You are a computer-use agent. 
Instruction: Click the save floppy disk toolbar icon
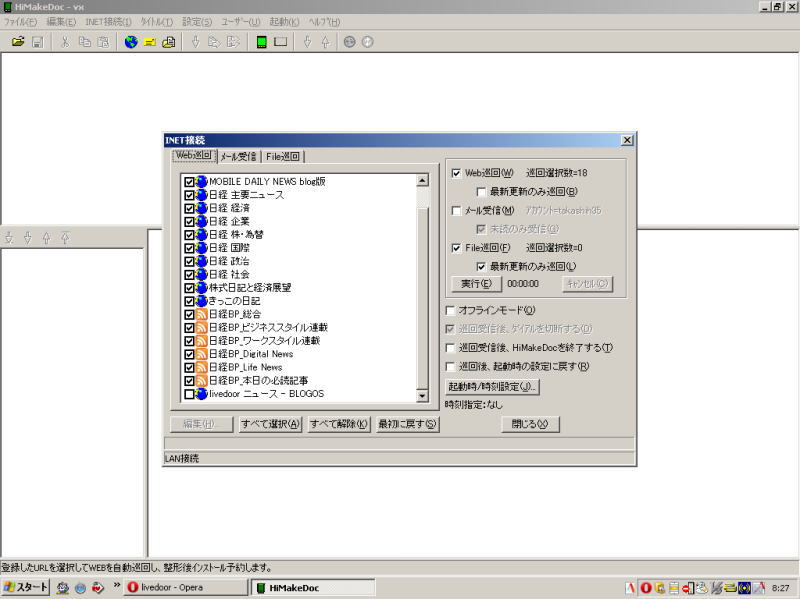37,42
